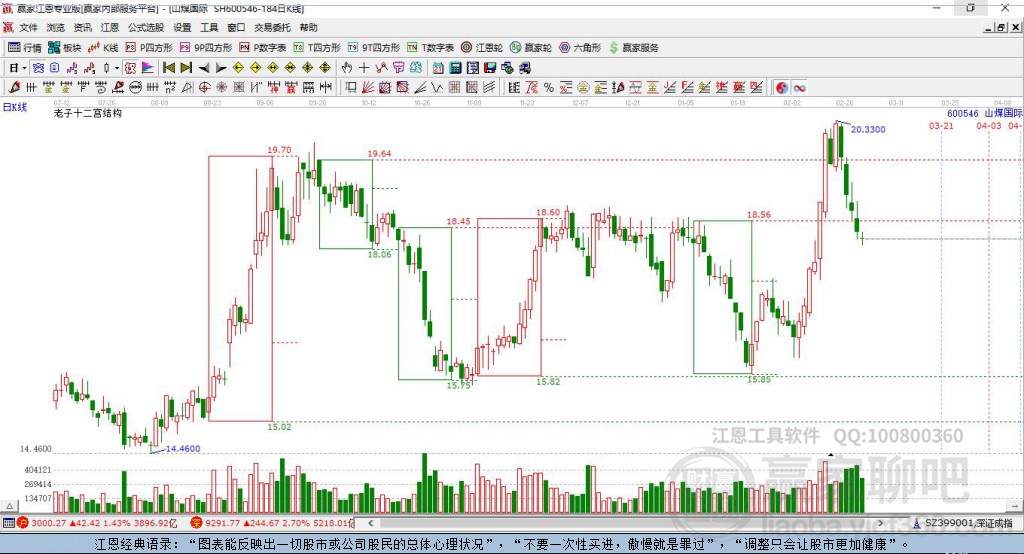Toggle the blue highlighted icon beside 日
Screen dimensions: 1024x554
click(x=38, y=68)
